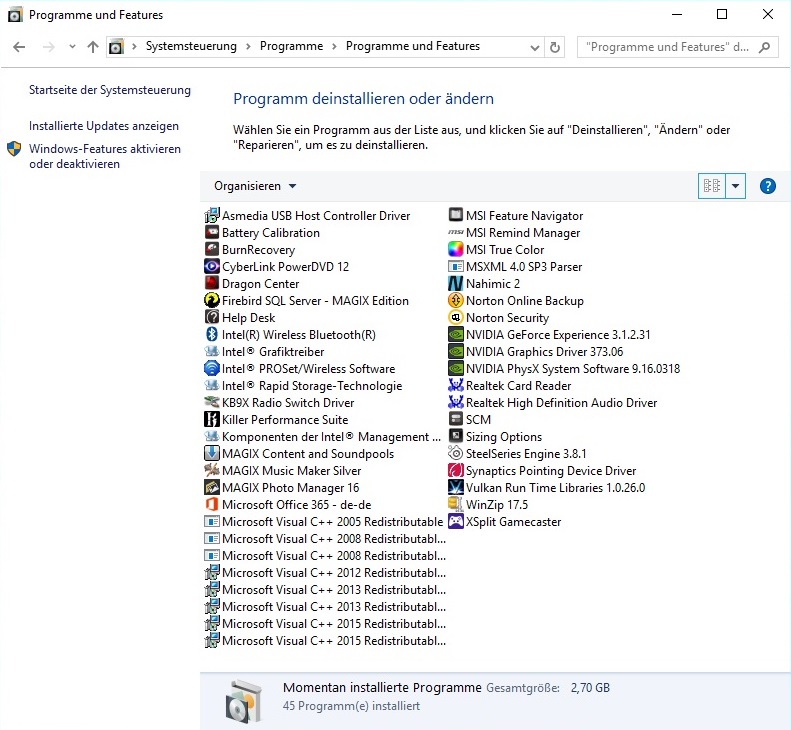Open Windows-Features aktivieren oder deaktivieren
The height and width of the screenshot is (730, 791).
click(x=104, y=156)
